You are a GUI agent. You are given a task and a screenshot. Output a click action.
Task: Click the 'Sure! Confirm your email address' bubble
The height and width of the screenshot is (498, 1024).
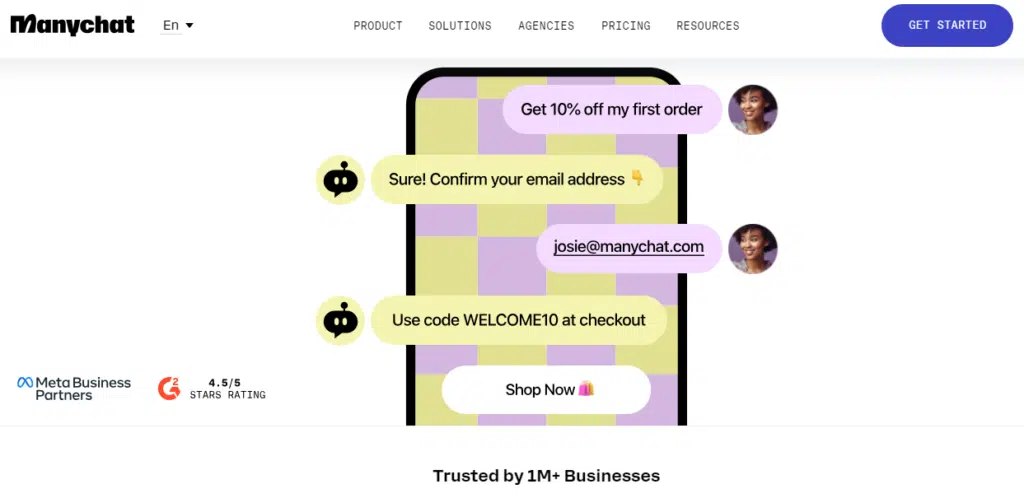(x=517, y=180)
